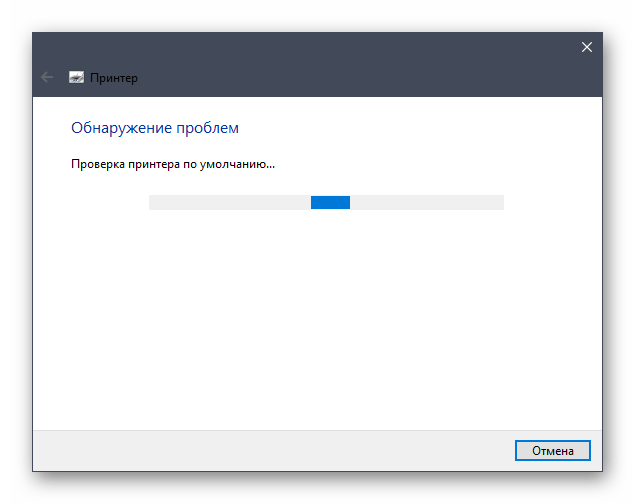Click the Обнаружение проблем heading
635x504 pixels.
pyautogui.click(x=155, y=128)
